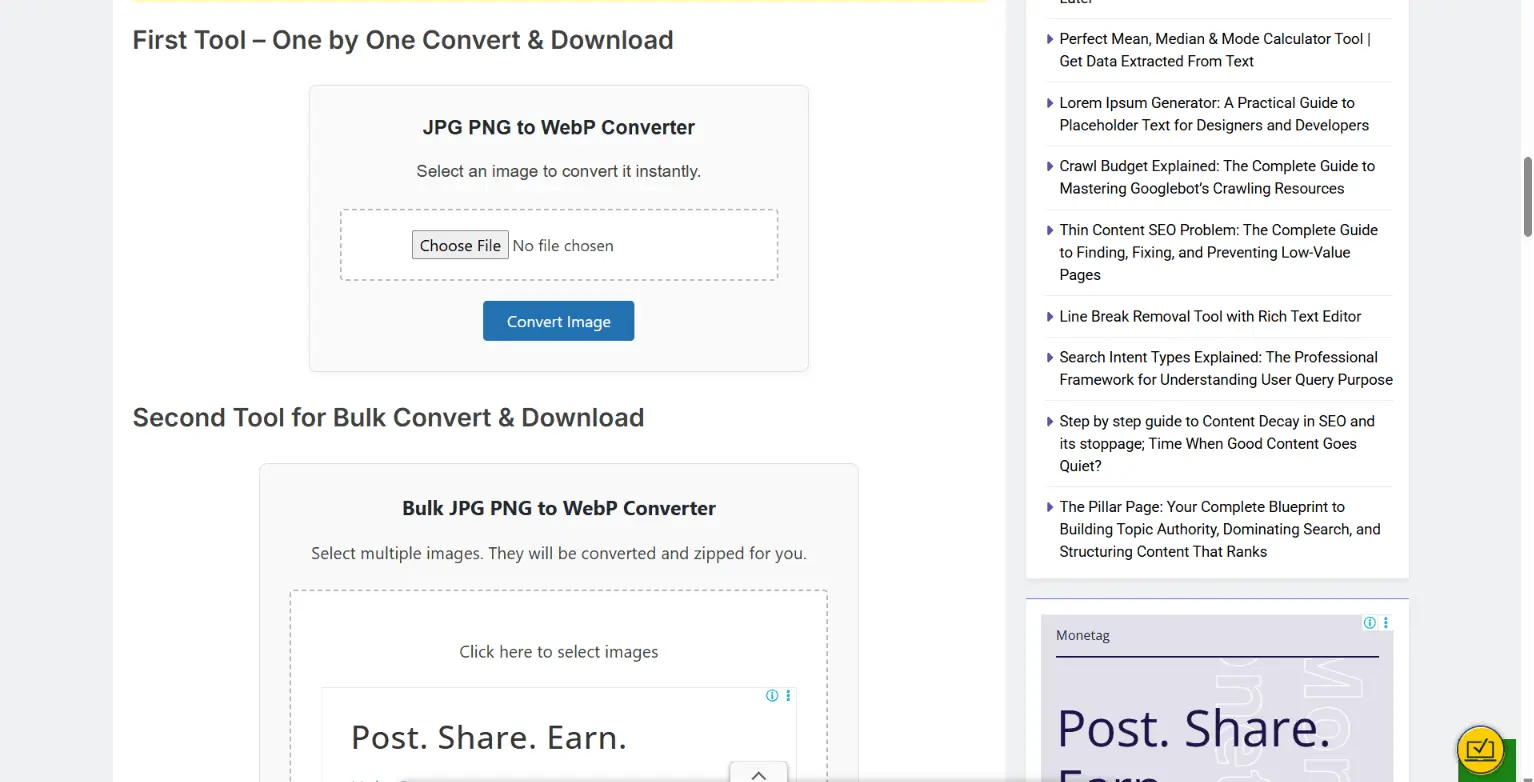Open the Mean, Median & Mode Calculator link
Viewport: 1534px width, 782px height.
[1215, 50]
